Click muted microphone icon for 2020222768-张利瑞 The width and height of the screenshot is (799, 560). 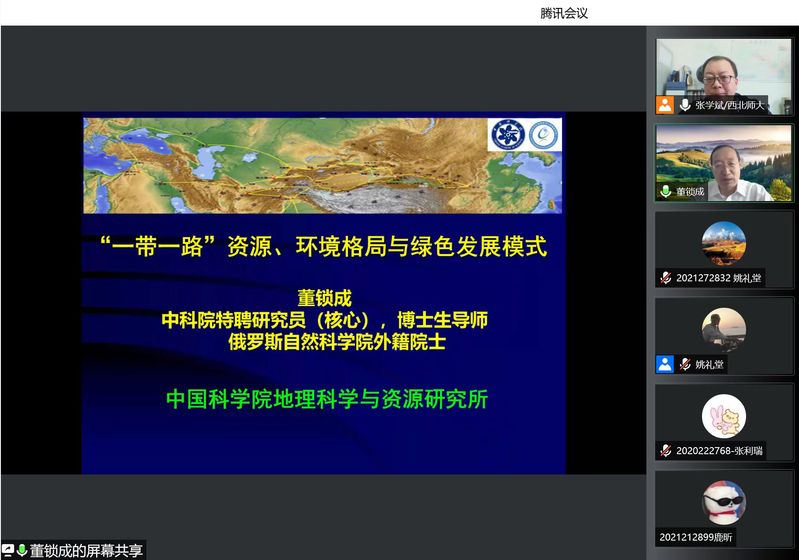click(665, 450)
